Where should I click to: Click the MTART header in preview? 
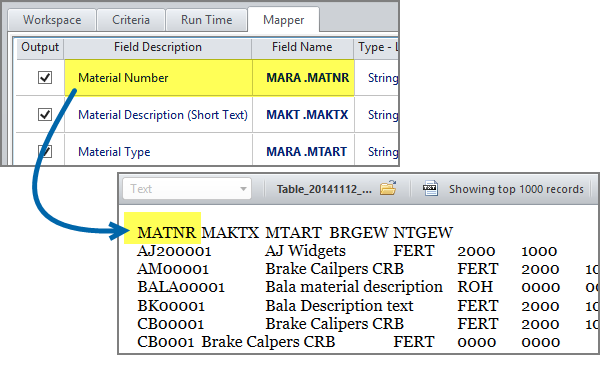pyautogui.click(x=293, y=232)
